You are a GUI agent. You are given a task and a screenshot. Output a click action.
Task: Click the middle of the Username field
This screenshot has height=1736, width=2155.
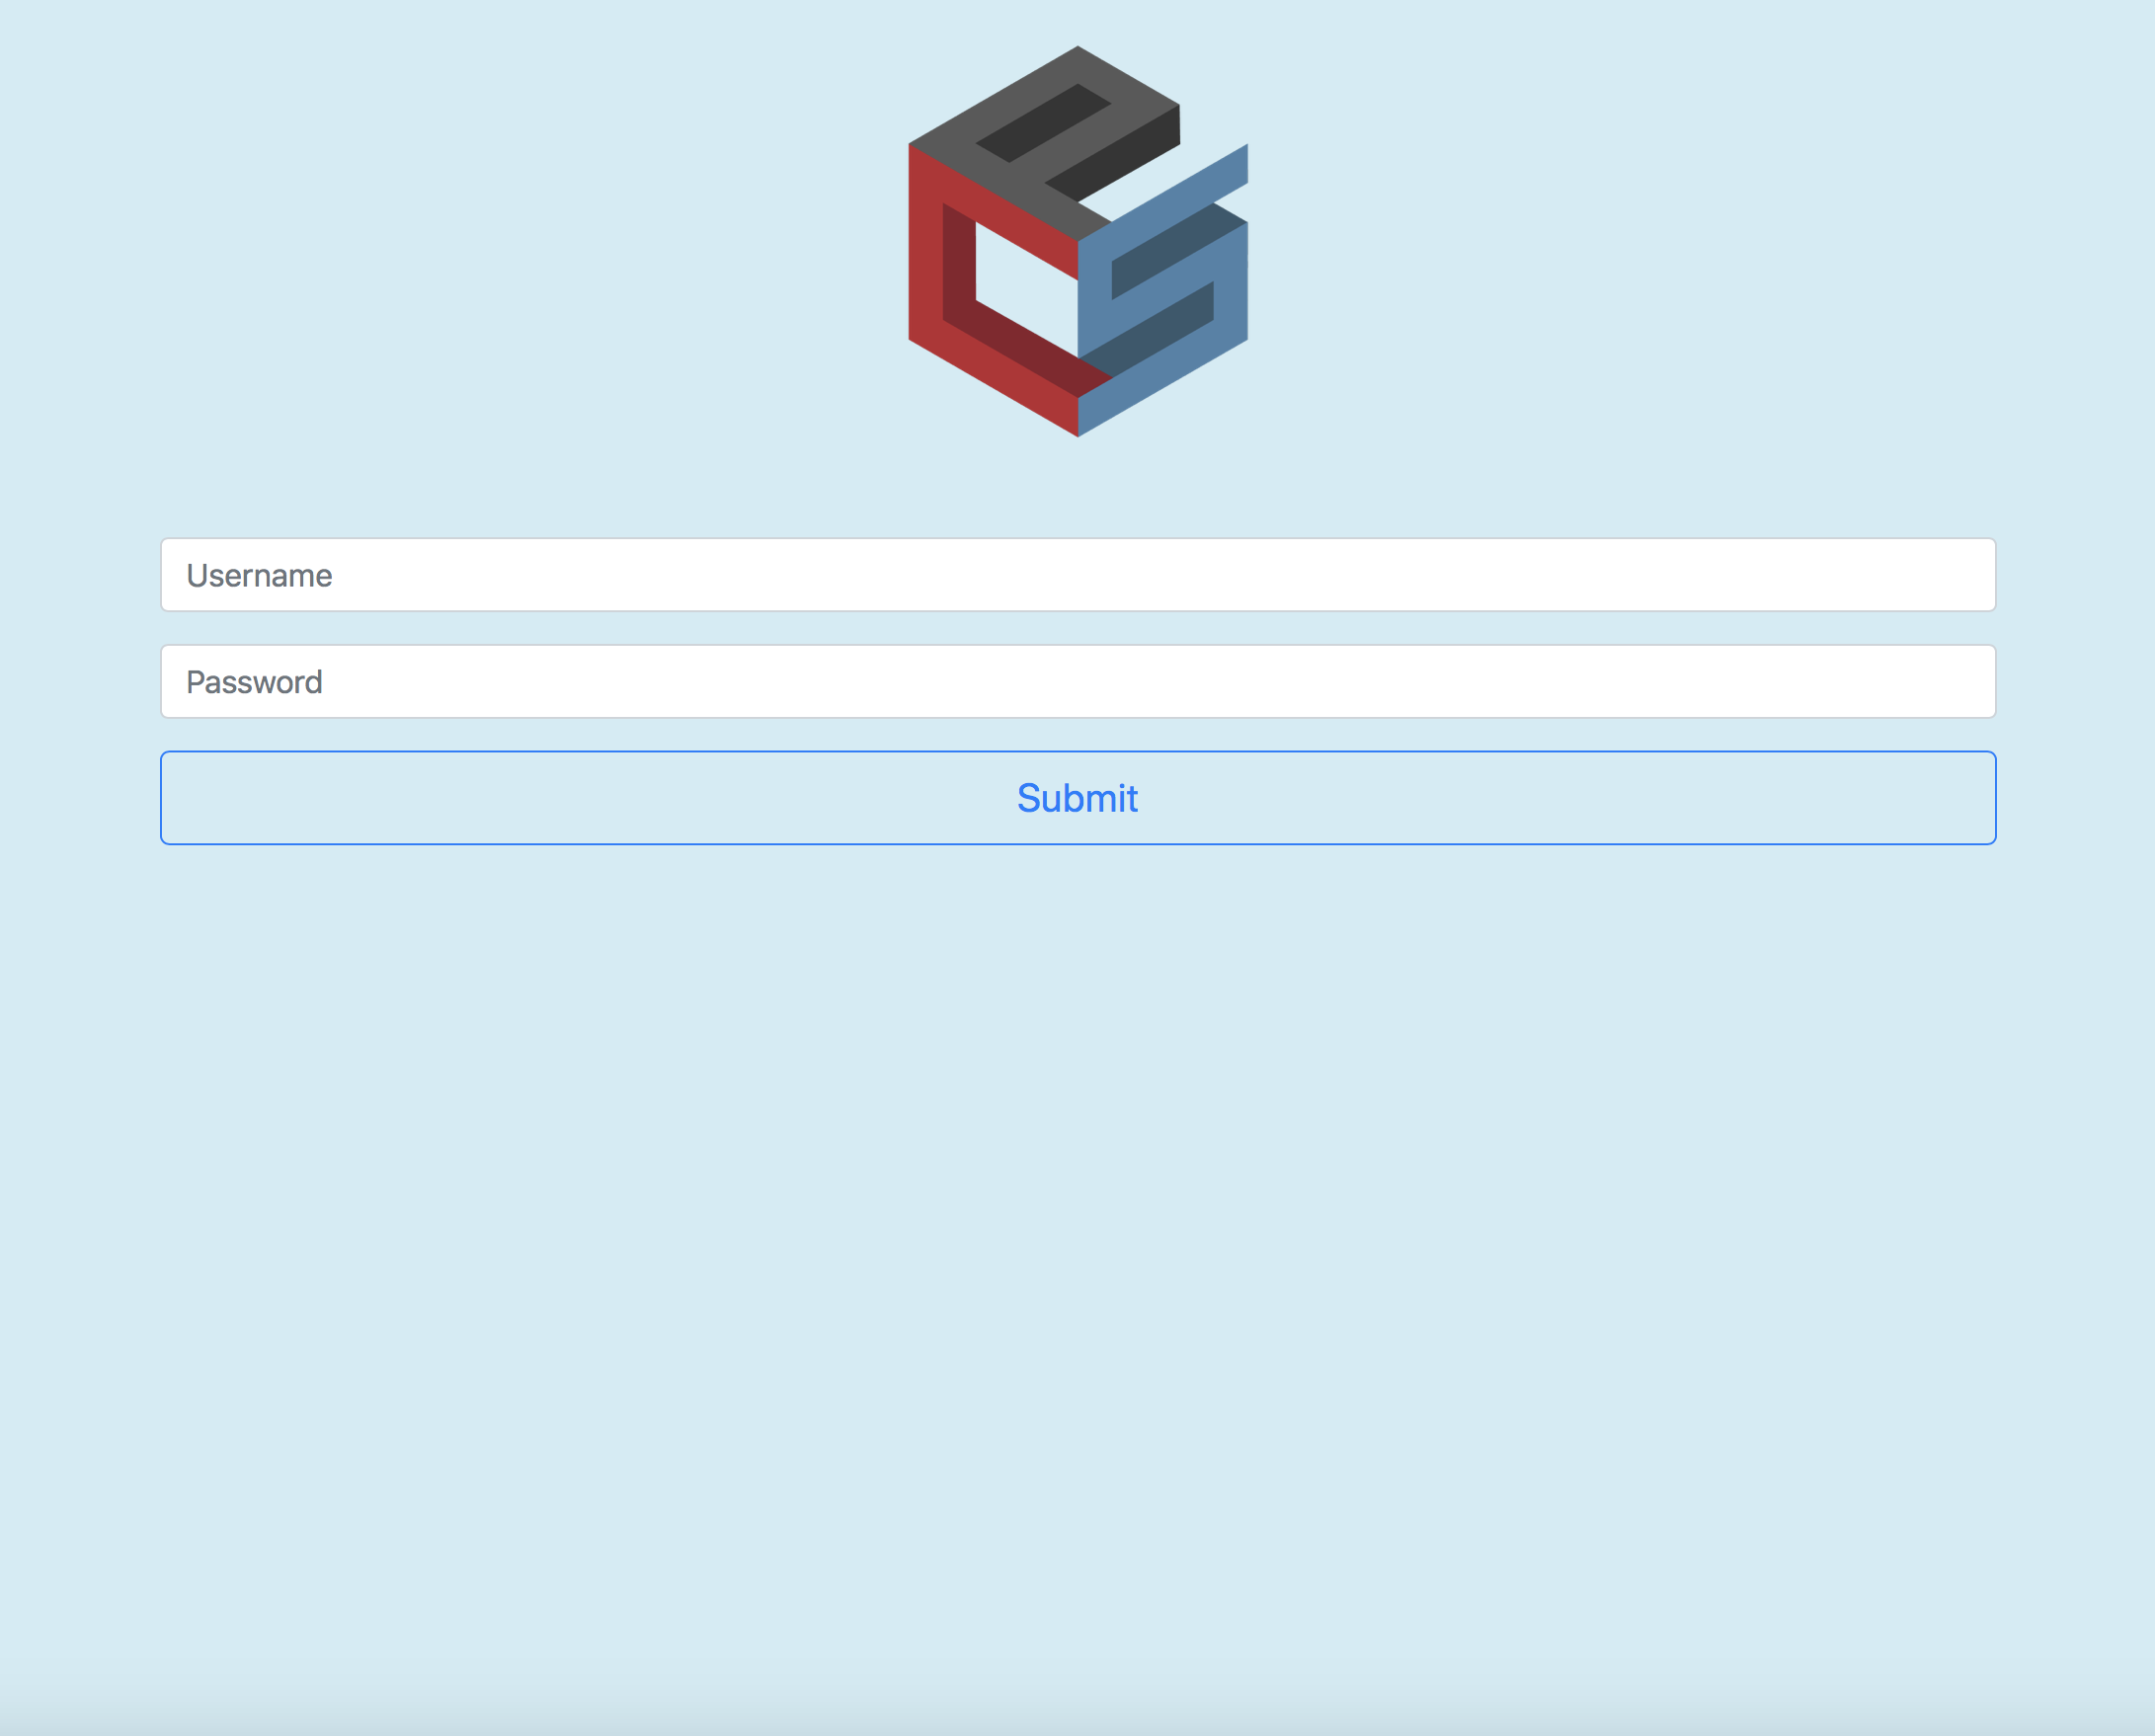(1077, 575)
